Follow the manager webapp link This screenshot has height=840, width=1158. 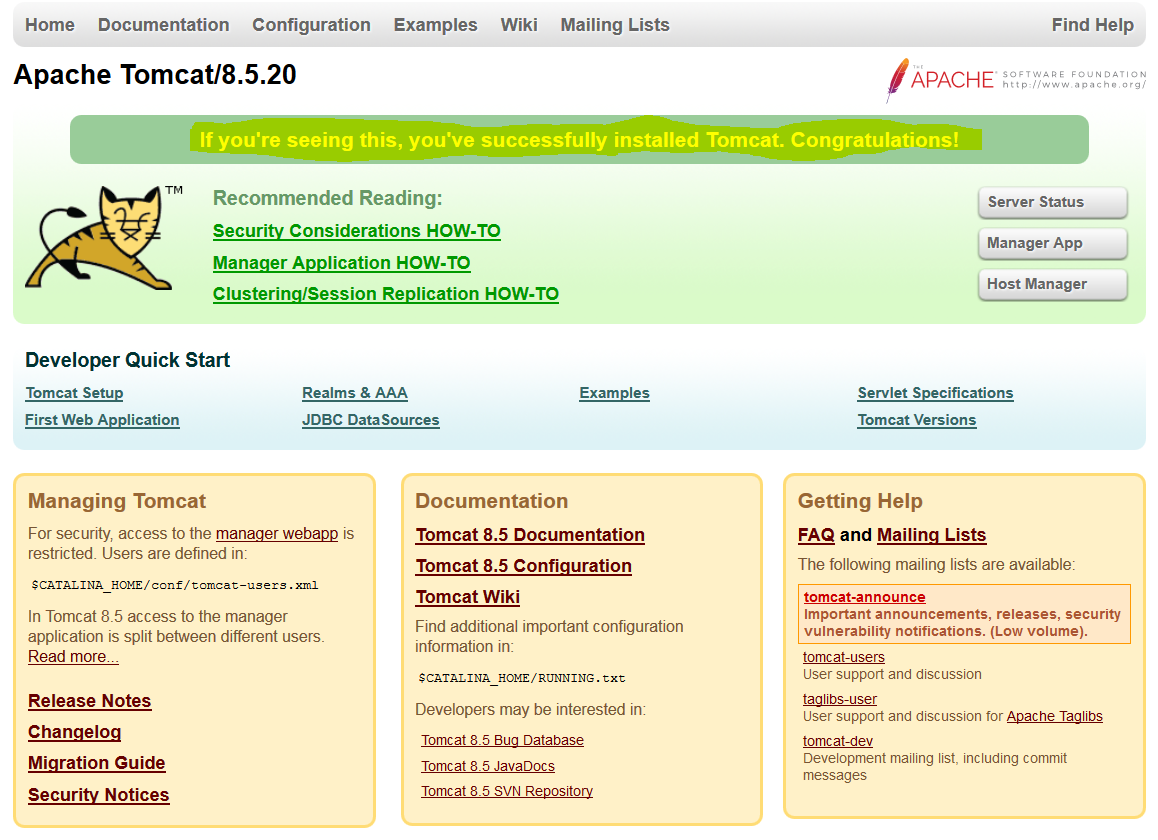tap(277, 533)
